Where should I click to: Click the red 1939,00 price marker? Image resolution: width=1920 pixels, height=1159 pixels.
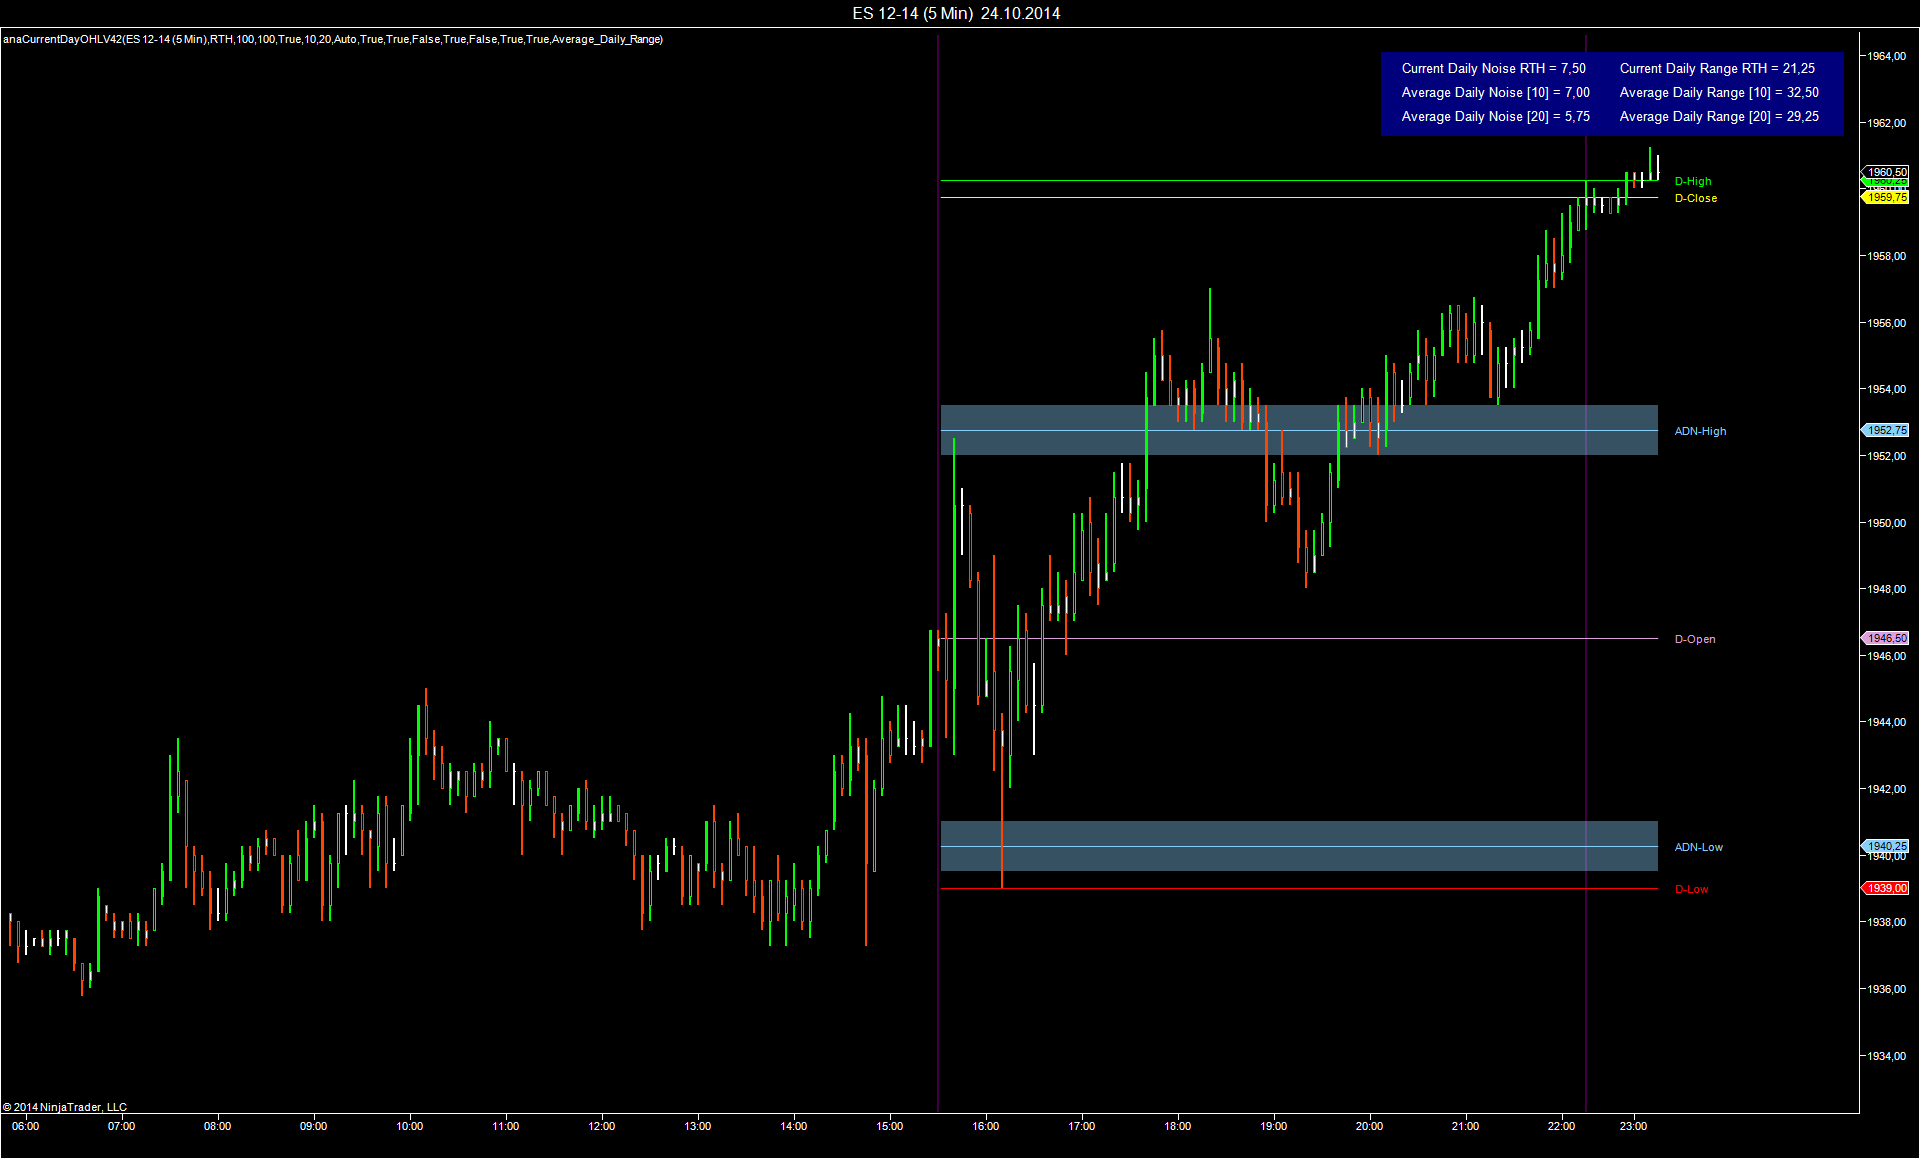(x=1886, y=888)
